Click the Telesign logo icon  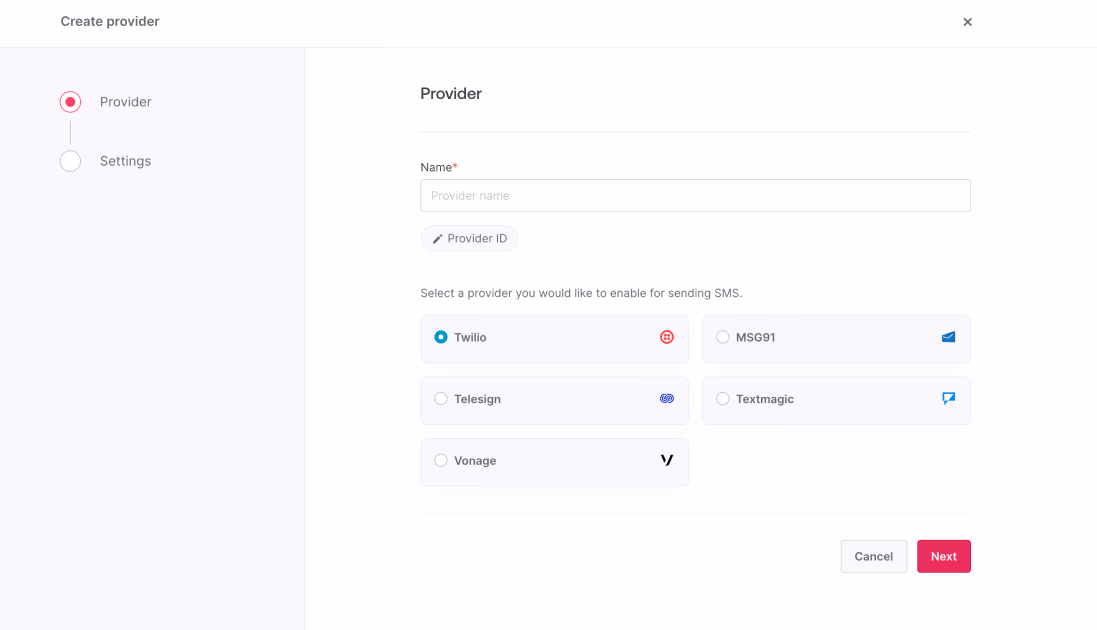[667, 398]
